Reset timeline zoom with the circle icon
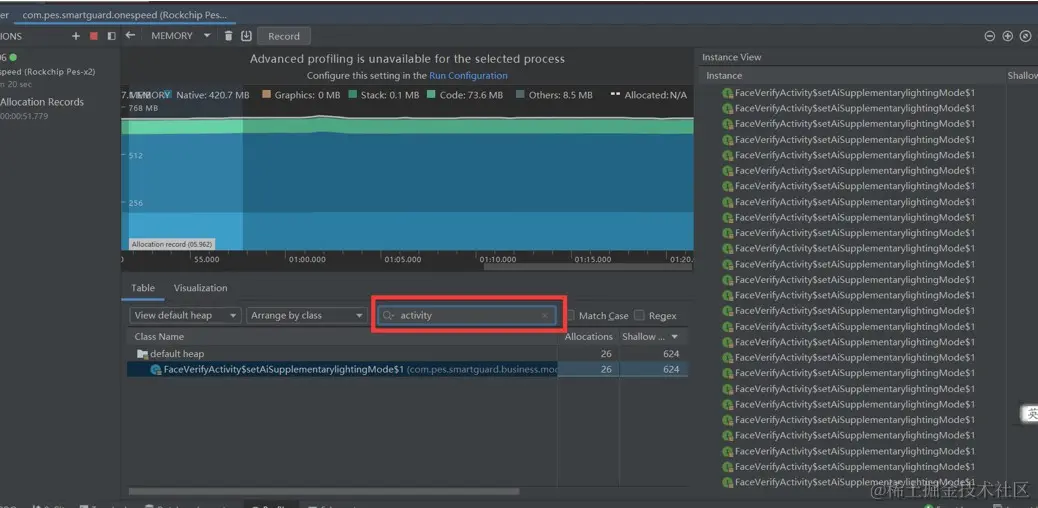The height and width of the screenshot is (508, 1038). pos(1025,36)
